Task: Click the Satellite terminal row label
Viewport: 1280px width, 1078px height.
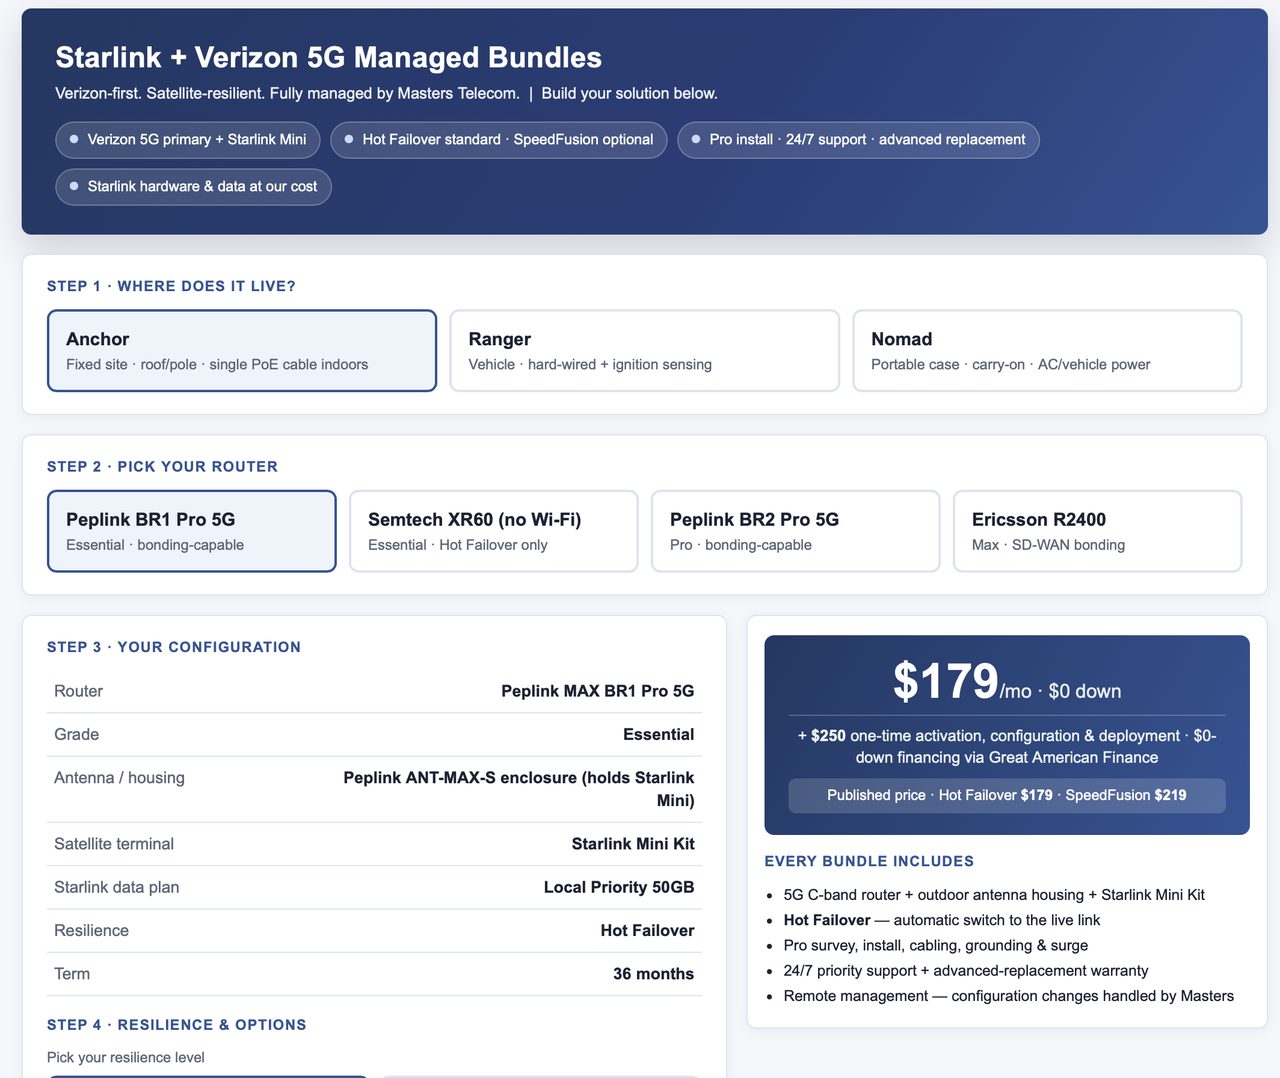Action: click(x=114, y=844)
